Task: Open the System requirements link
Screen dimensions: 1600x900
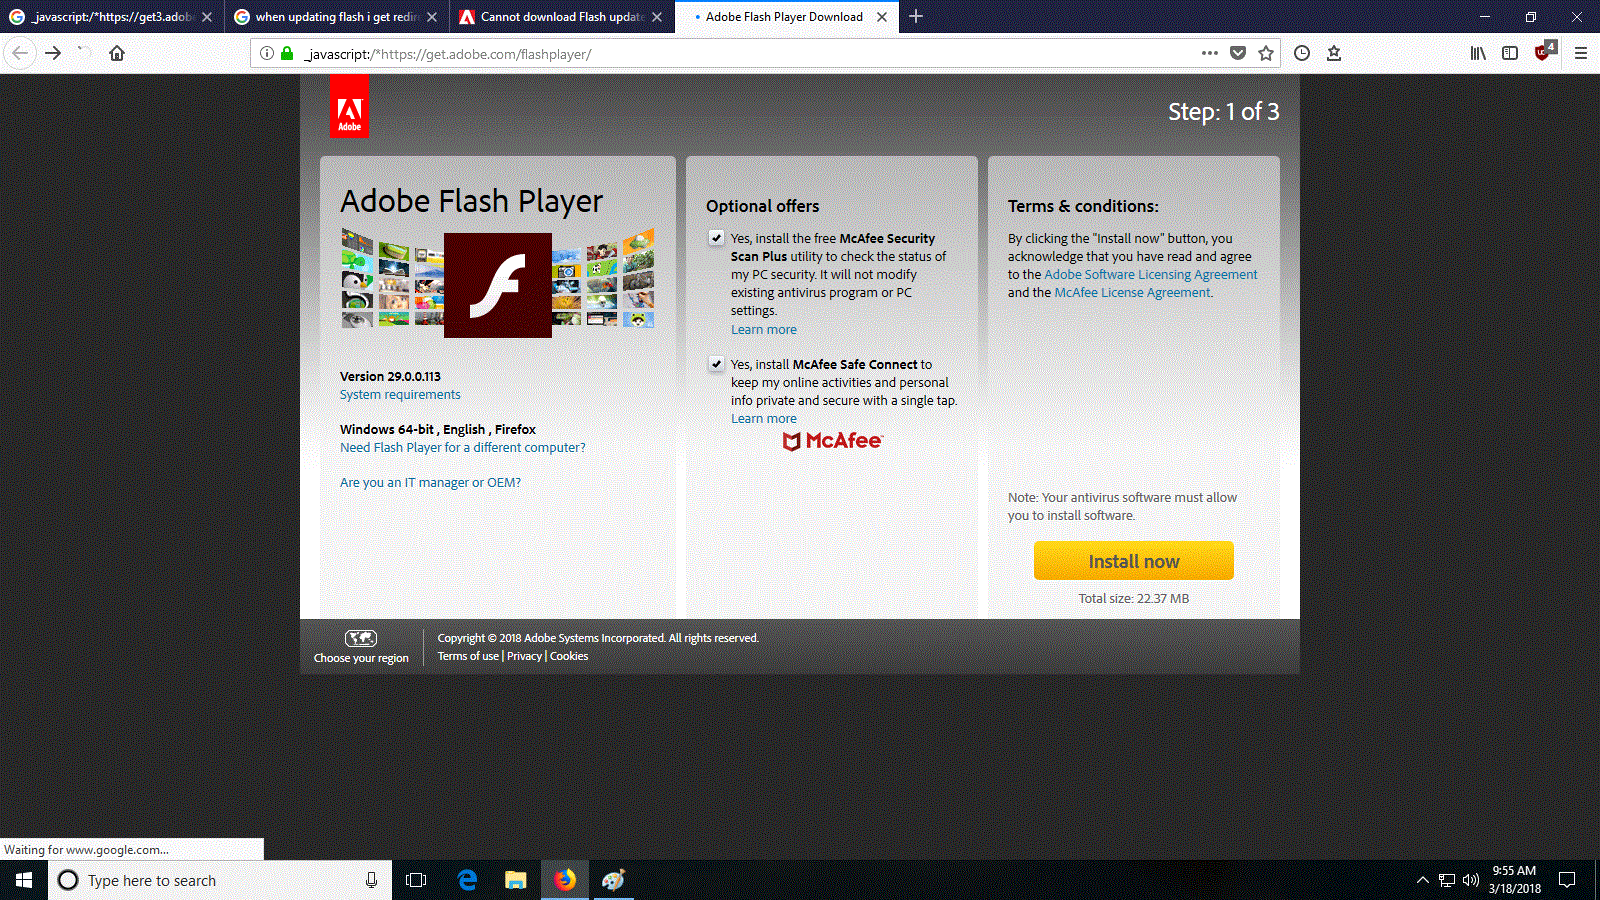Action: click(400, 395)
